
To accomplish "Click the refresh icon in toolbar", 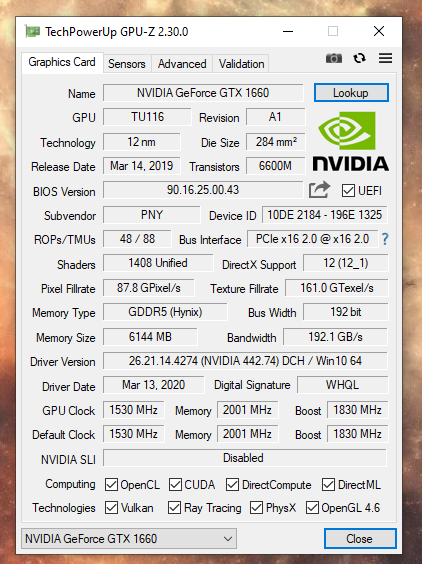I will coord(359,58).
